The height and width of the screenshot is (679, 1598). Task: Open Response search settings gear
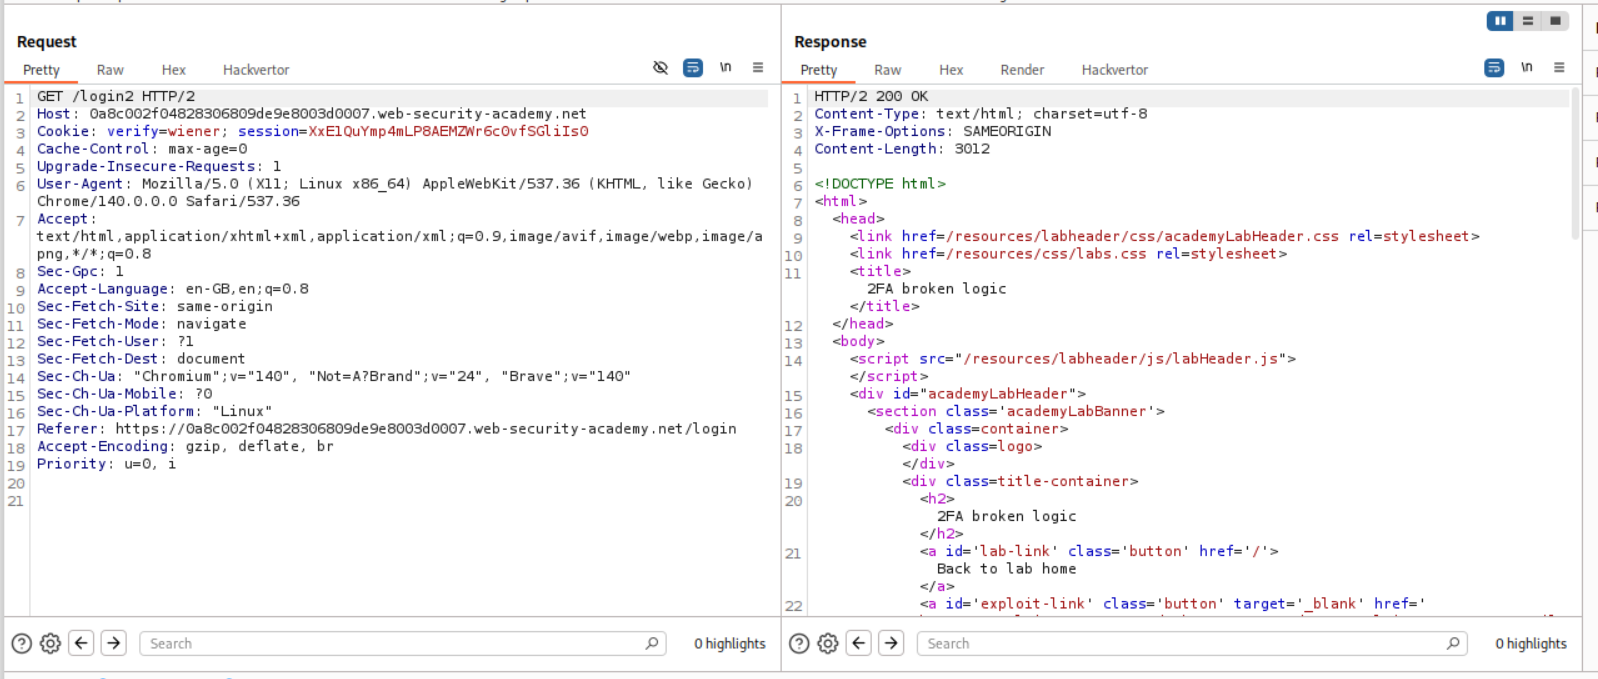point(827,644)
